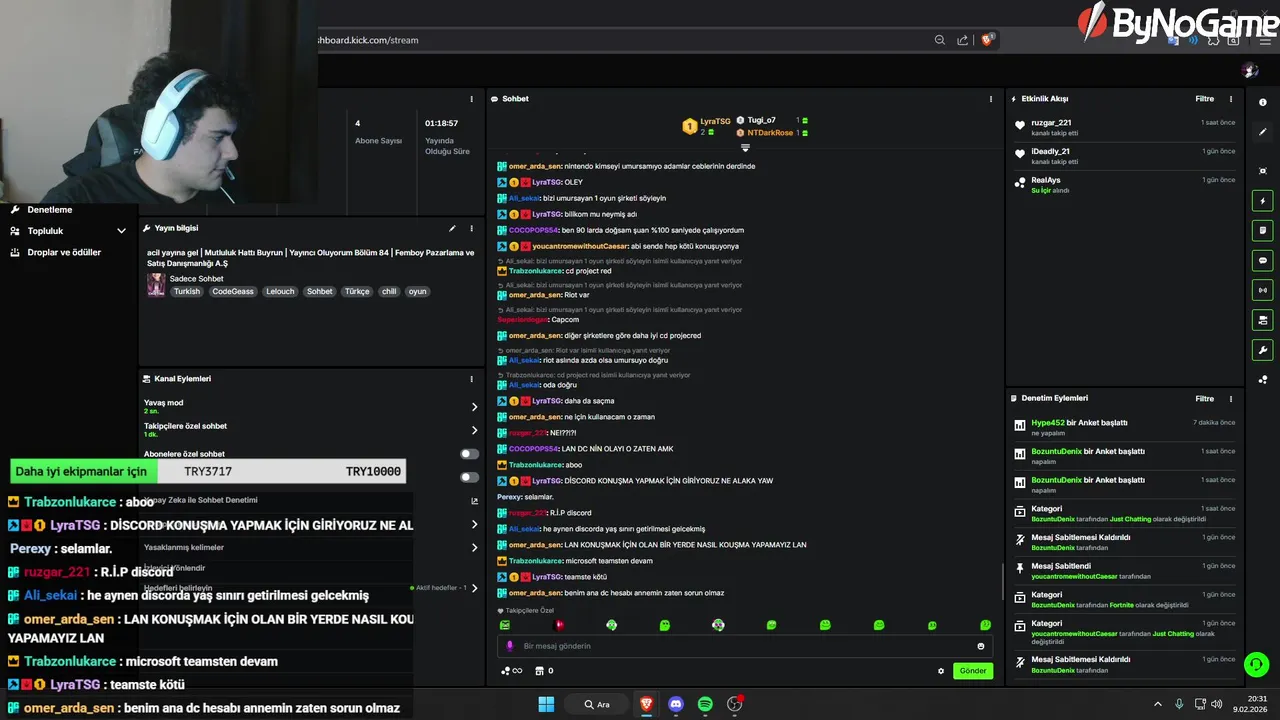Expand Takipçilere özel sohbet arrow
The height and width of the screenshot is (720, 1280).
coord(474,430)
